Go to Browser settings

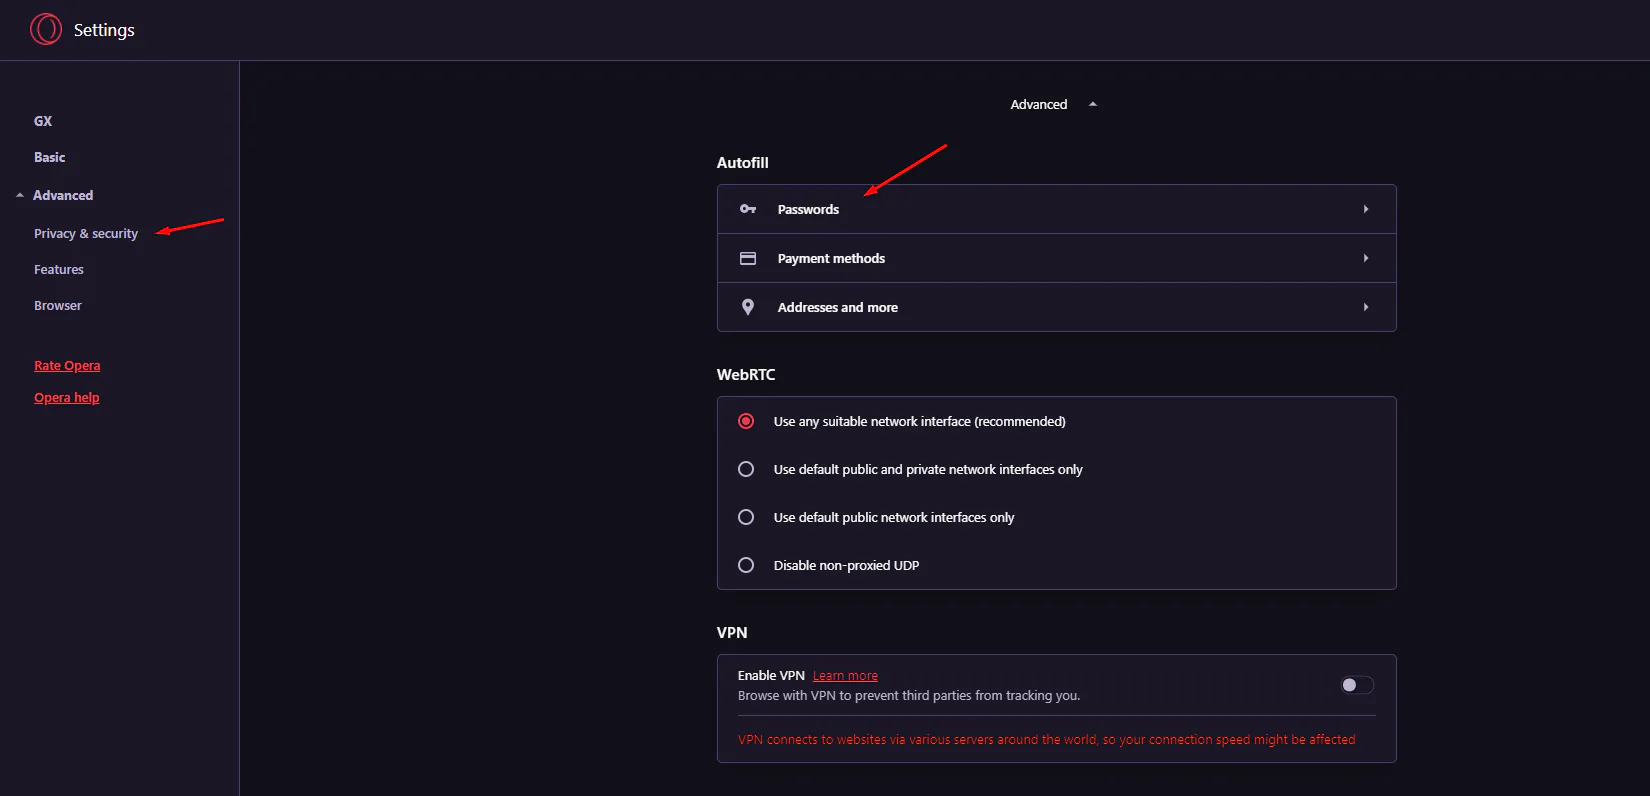pyautogui.click(x=58, y=305)
